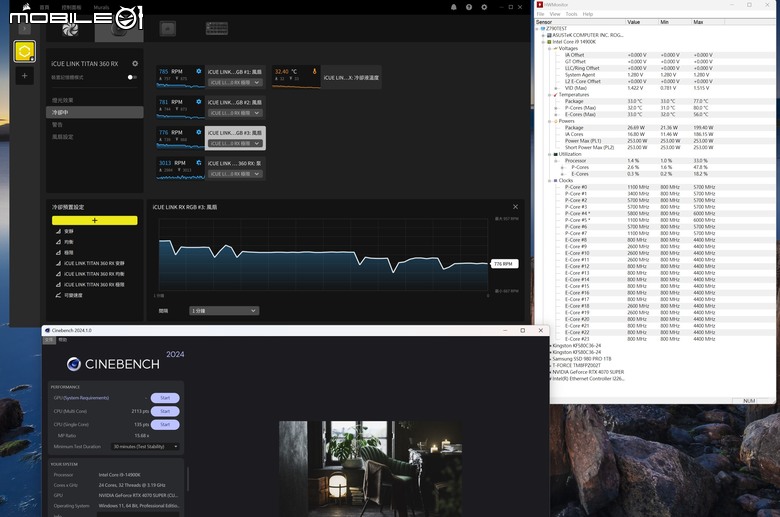Screen dimensions: 780x517
Task: Open Tools menu in HWMonitor
Action: pos(571,14)
